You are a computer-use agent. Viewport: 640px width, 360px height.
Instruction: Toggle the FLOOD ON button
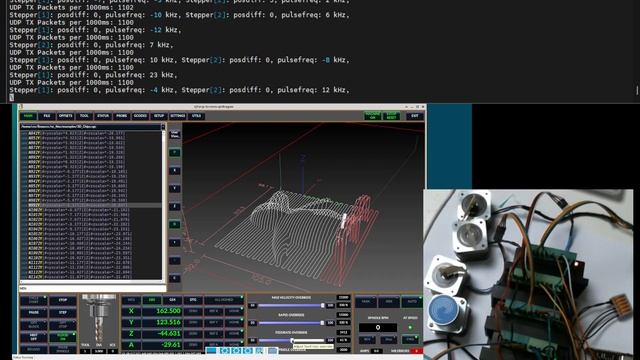pyautogui.click(x=63, y=337)
